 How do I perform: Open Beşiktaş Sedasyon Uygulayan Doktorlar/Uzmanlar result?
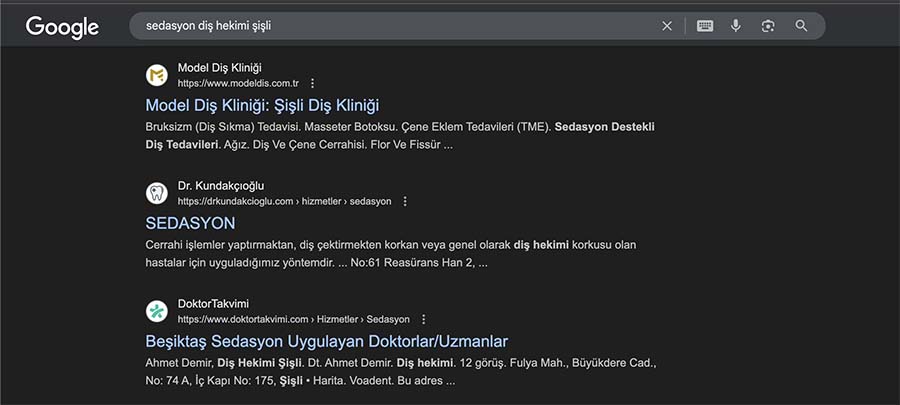click(327, 341)
